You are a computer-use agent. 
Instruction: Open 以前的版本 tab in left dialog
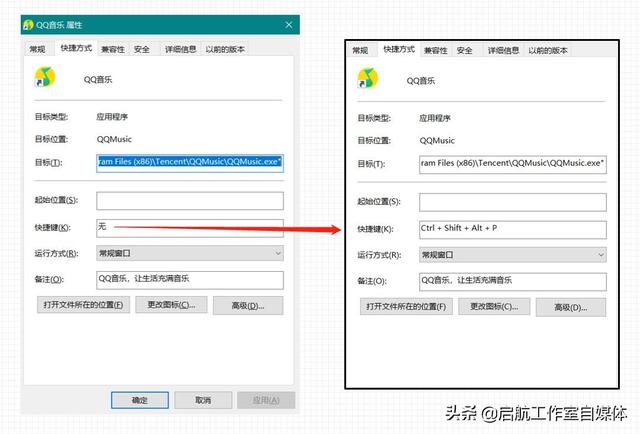point(225,49)
